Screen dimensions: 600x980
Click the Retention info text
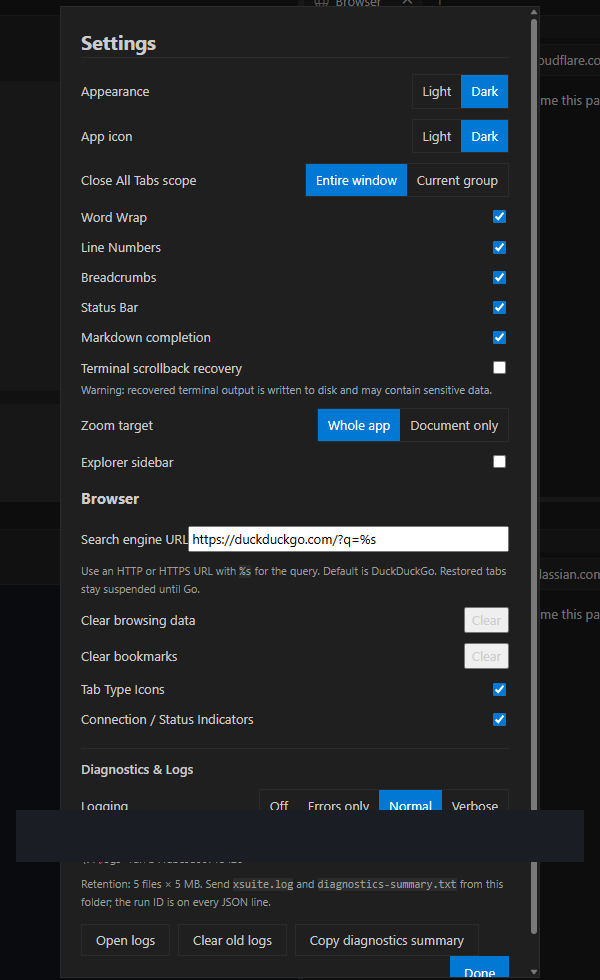click(x=292, y=893)
